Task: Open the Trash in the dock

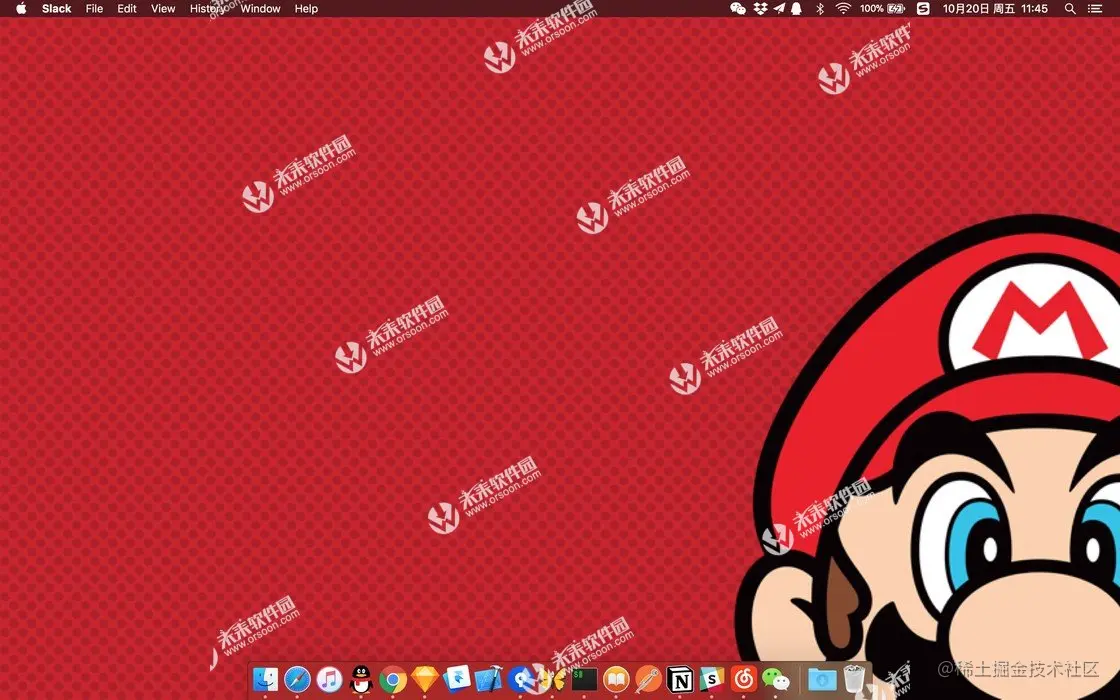Action: 854,679
